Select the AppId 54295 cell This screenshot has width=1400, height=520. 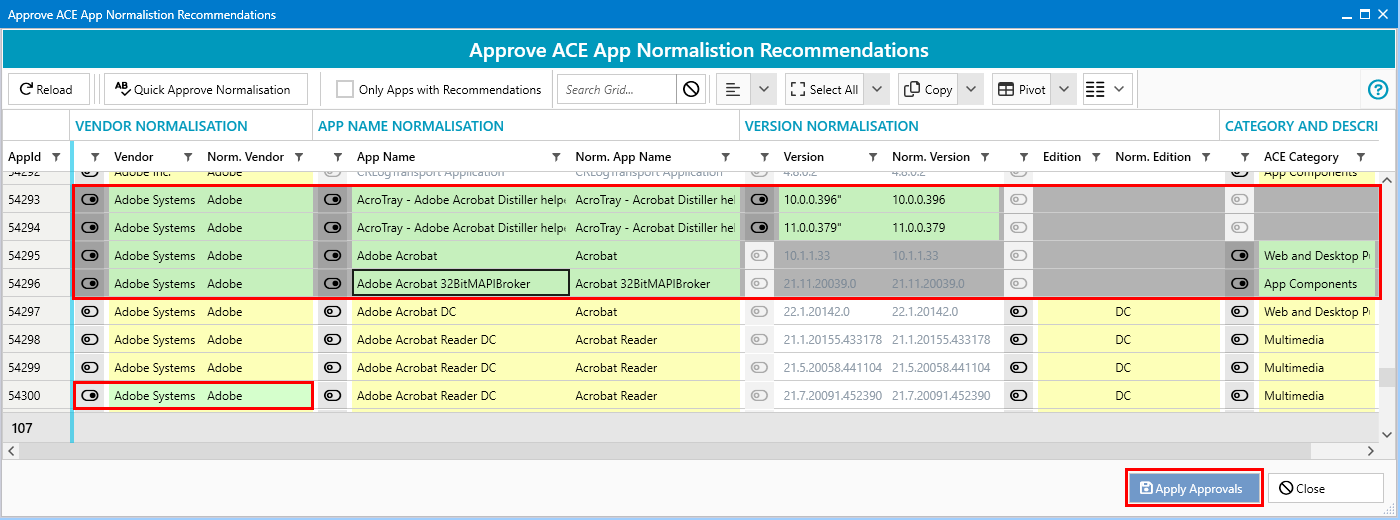pos(36,256)
